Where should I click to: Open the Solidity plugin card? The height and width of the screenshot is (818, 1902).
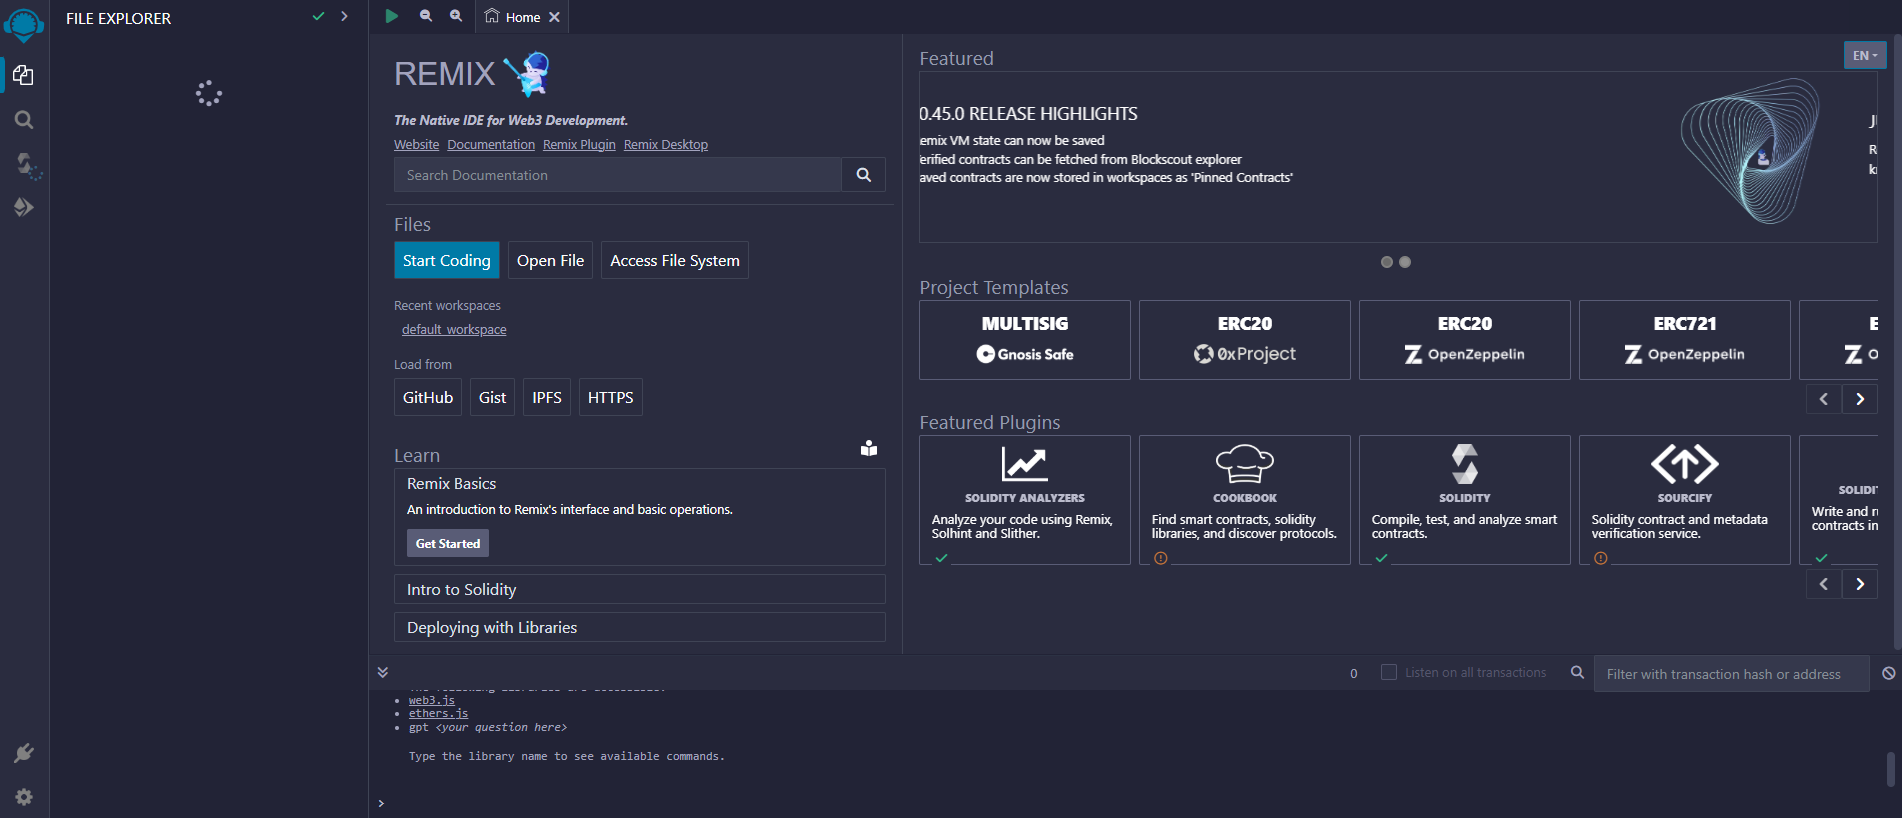[1465, 500]
